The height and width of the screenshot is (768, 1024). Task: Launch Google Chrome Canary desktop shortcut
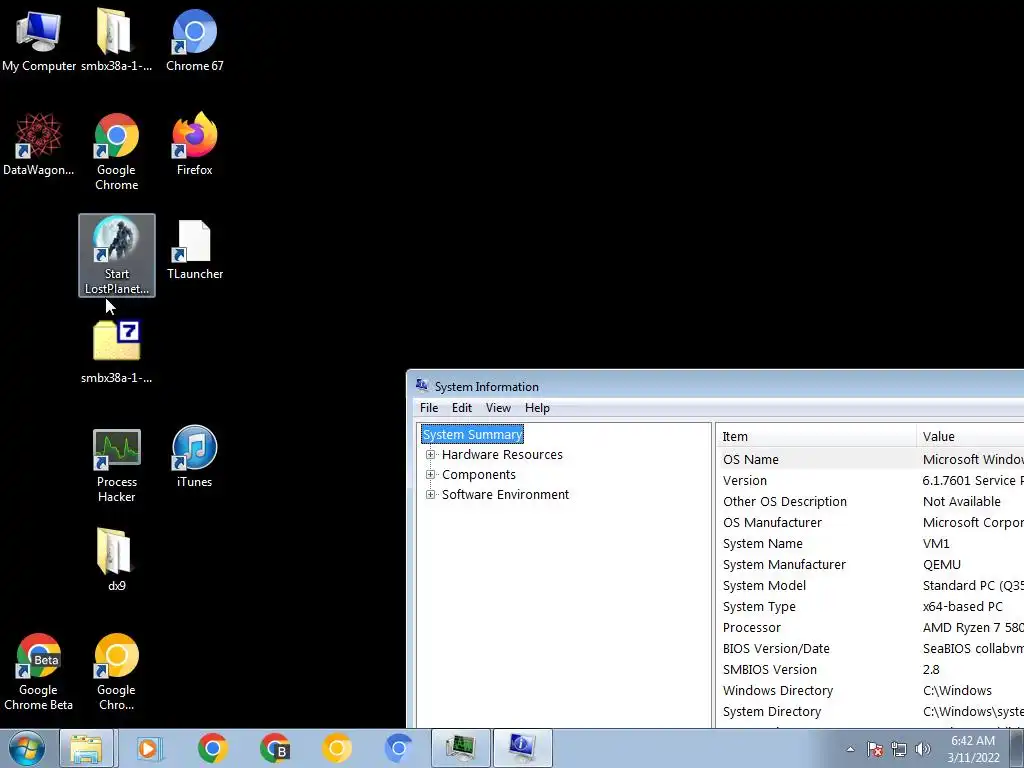pyautogui.click(x=116, y=671)
